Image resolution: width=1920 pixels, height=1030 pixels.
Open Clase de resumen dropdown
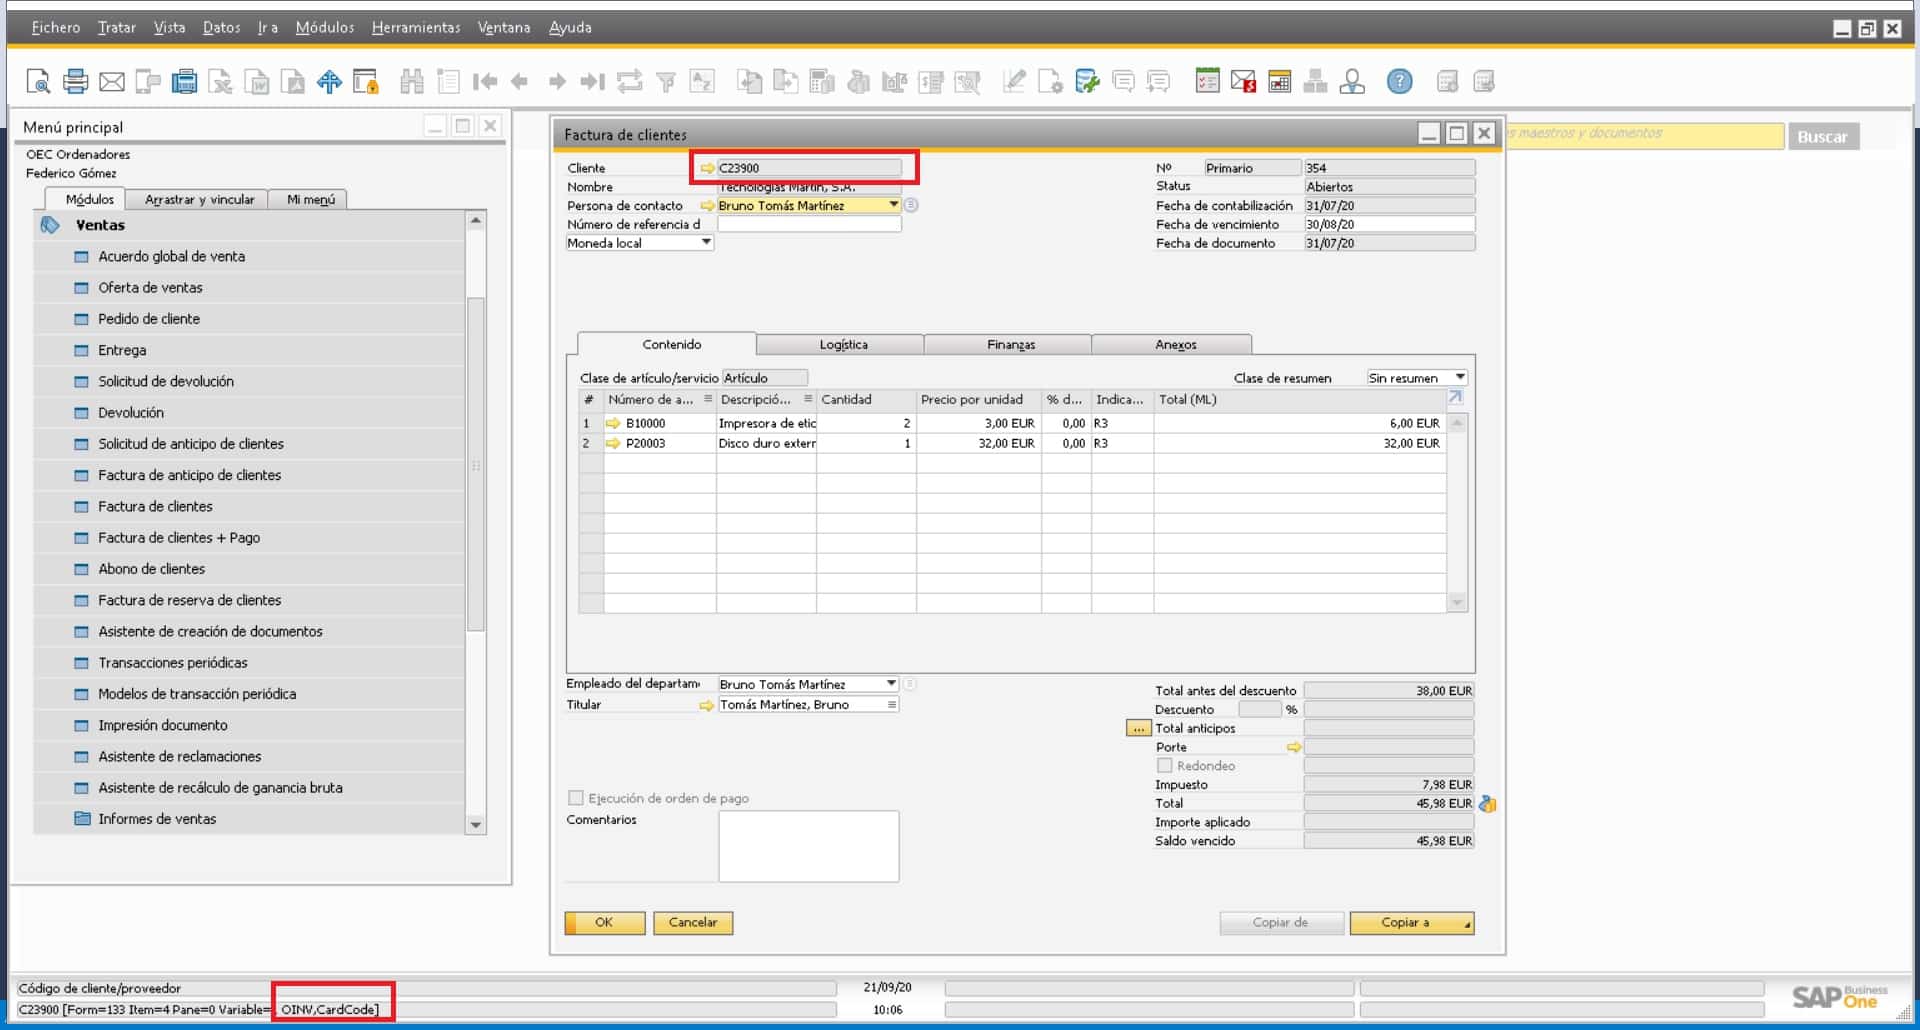click(x=1460, y=378)
